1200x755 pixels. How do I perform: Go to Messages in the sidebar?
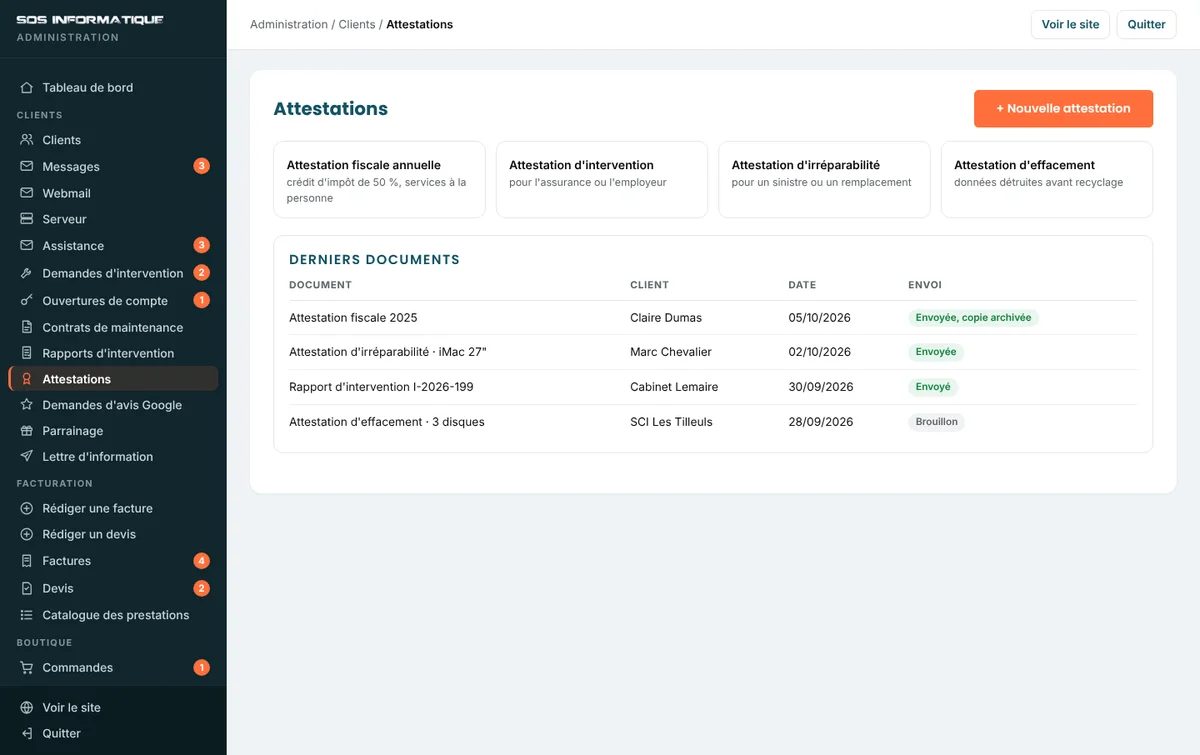point(113,166)
